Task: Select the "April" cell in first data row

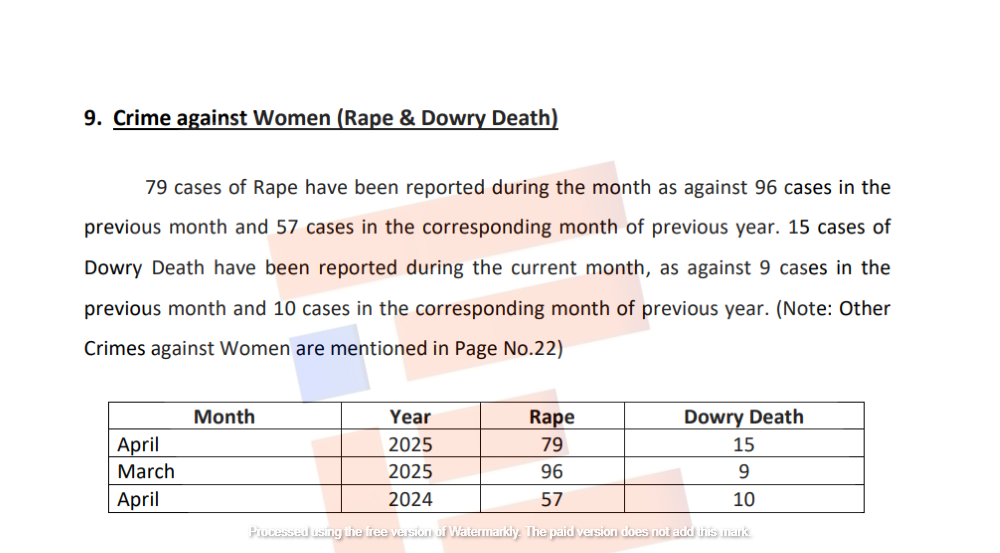Action: click(138, 445)
